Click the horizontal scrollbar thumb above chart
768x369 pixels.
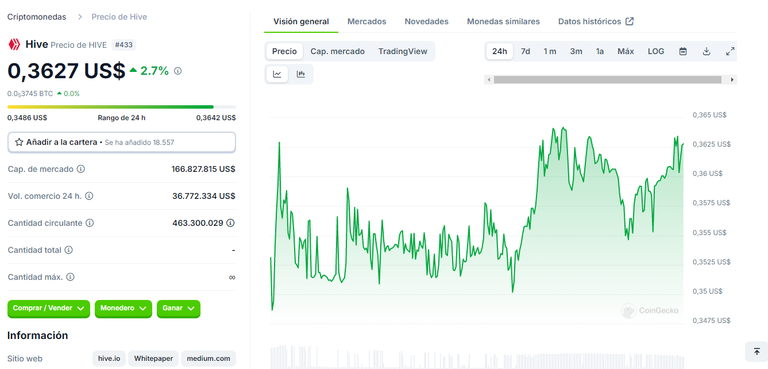tap(607, 79)
